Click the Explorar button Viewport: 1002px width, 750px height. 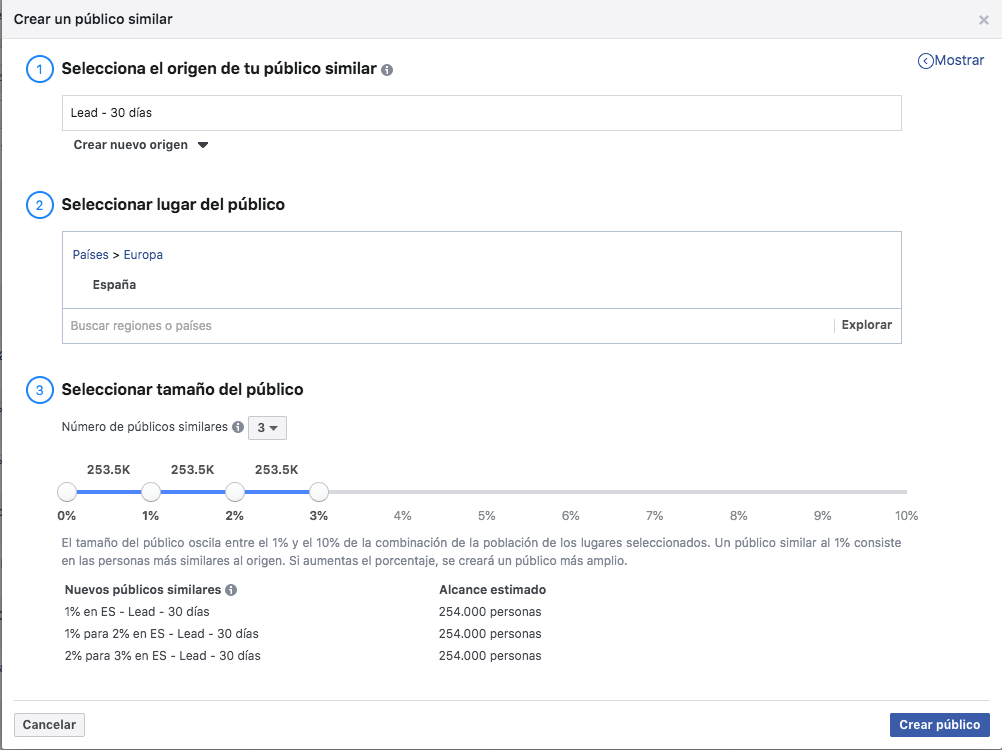[x=867, y=325]
